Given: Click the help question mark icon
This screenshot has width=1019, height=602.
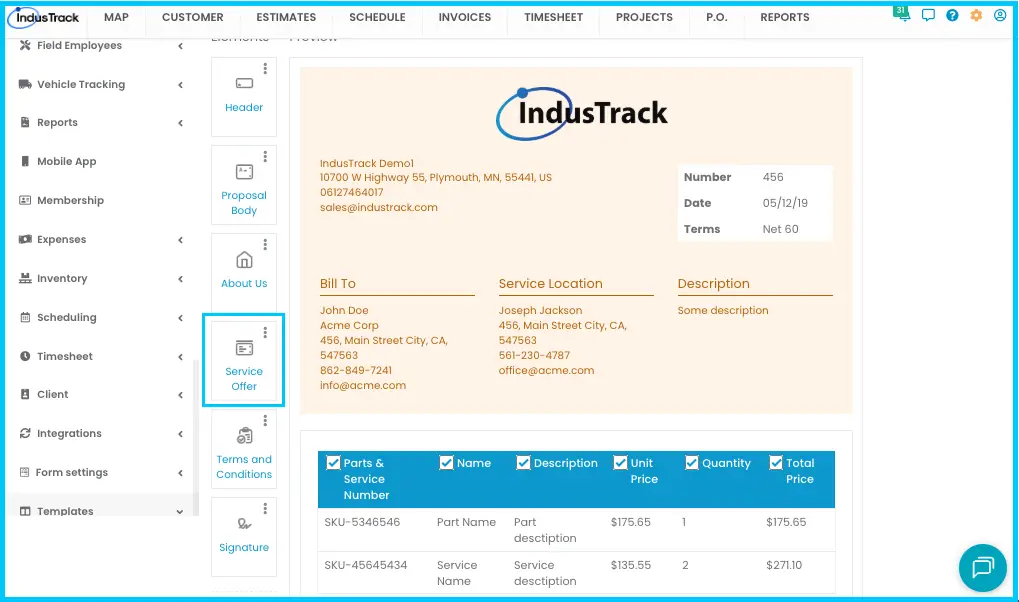Looking at the screenshot, I should (x=952, y=15).
